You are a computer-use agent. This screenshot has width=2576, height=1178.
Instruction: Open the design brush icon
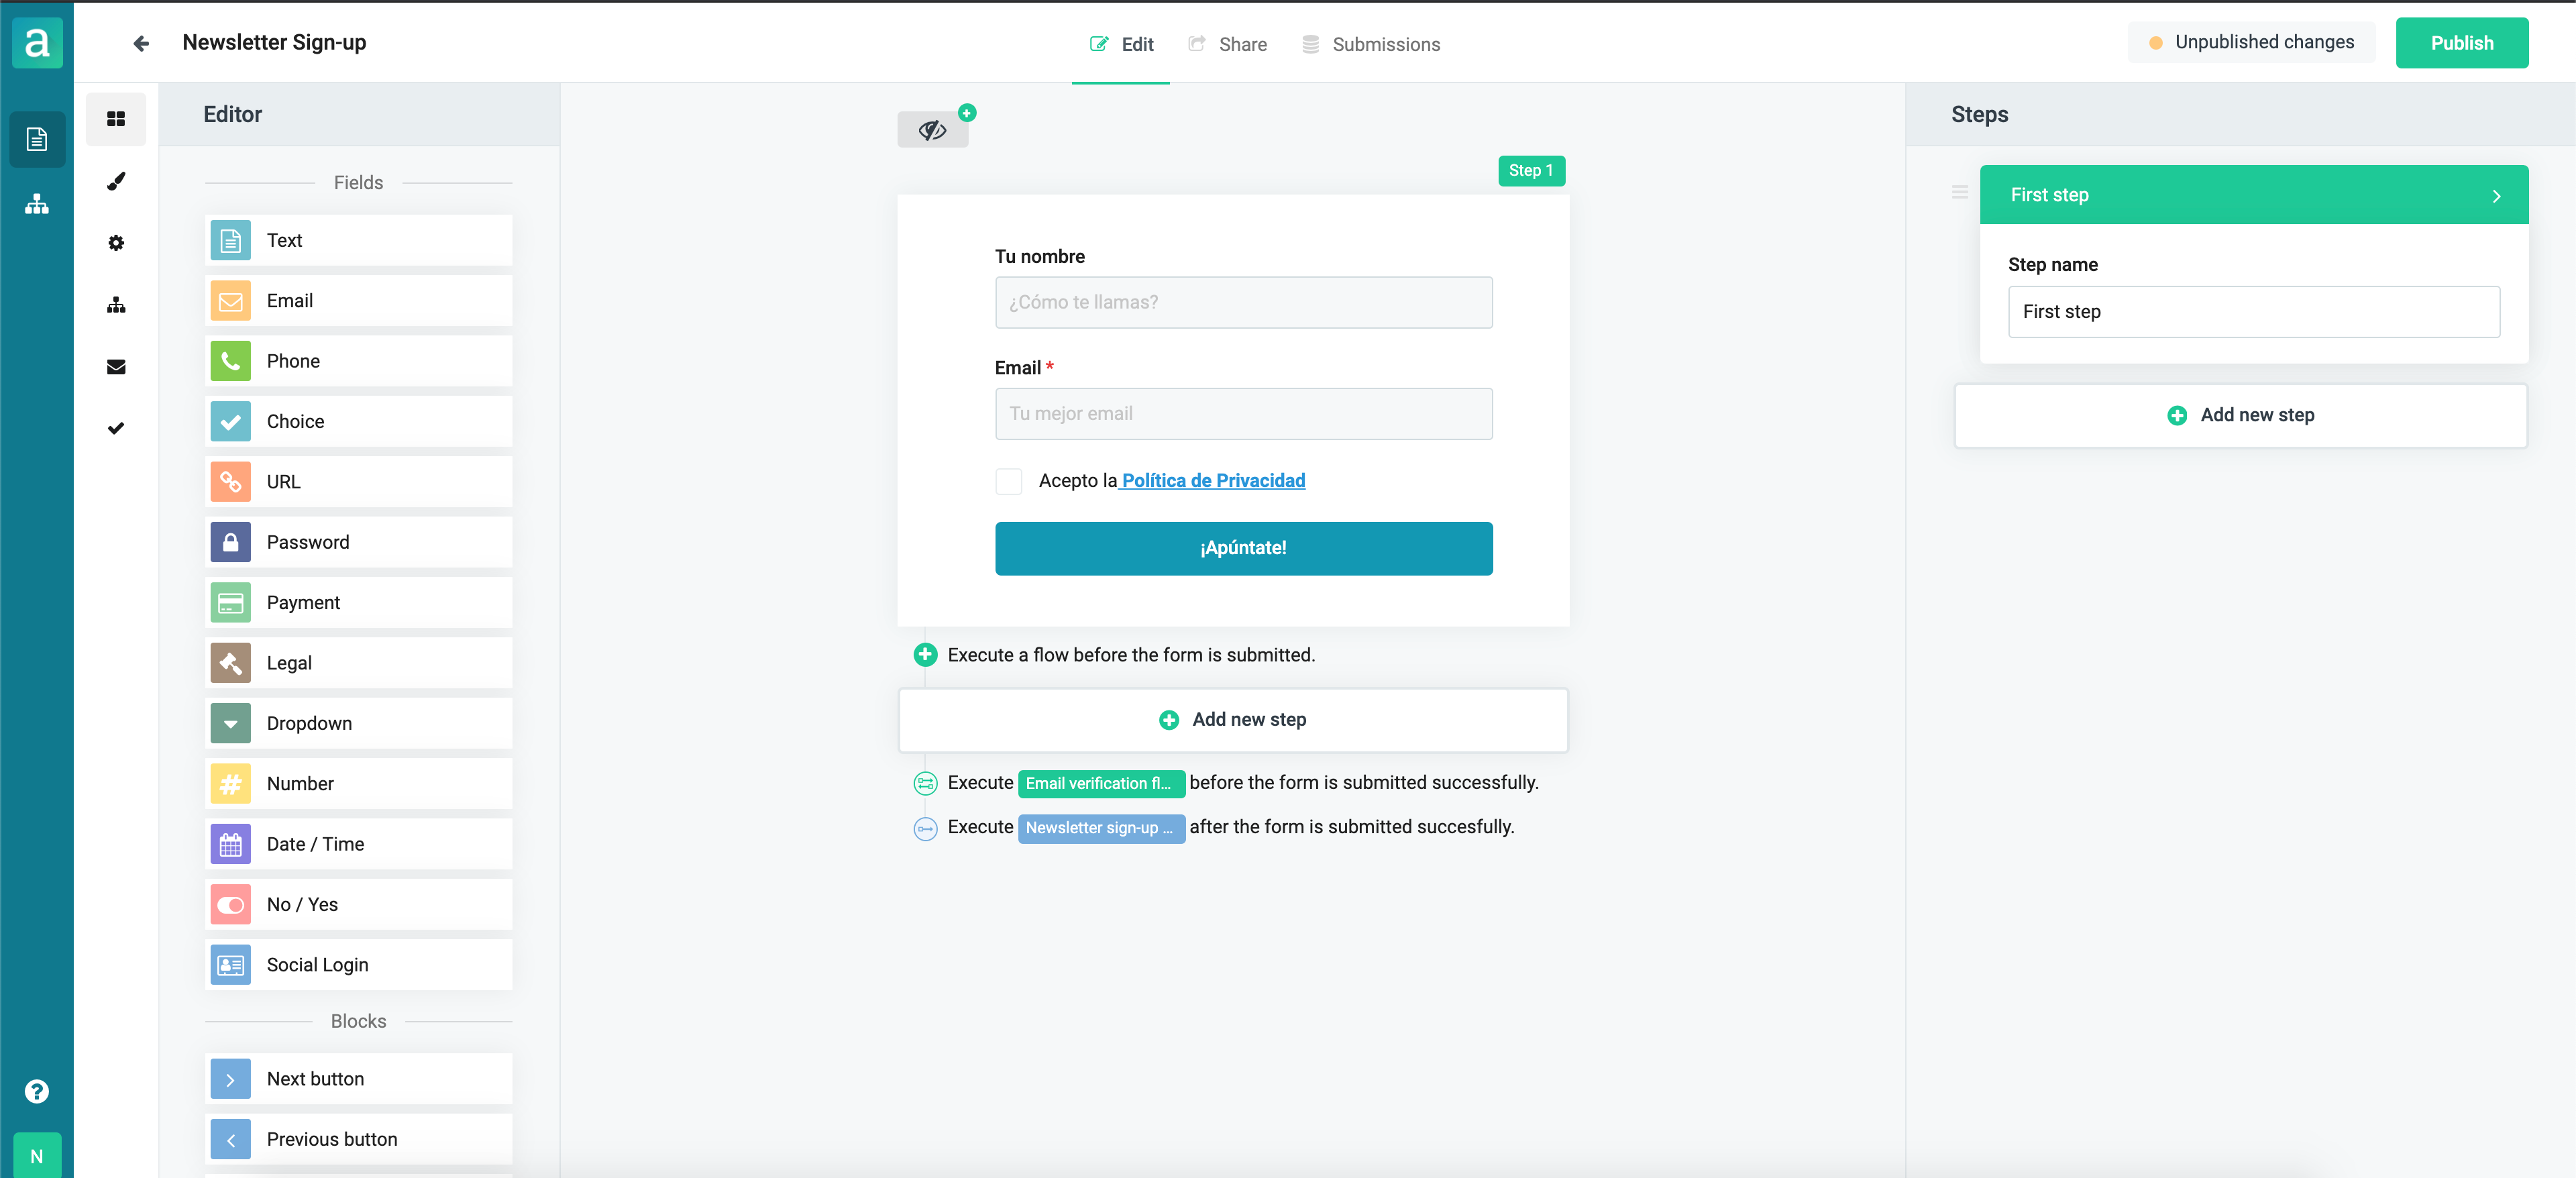click(x=116, y=181)
